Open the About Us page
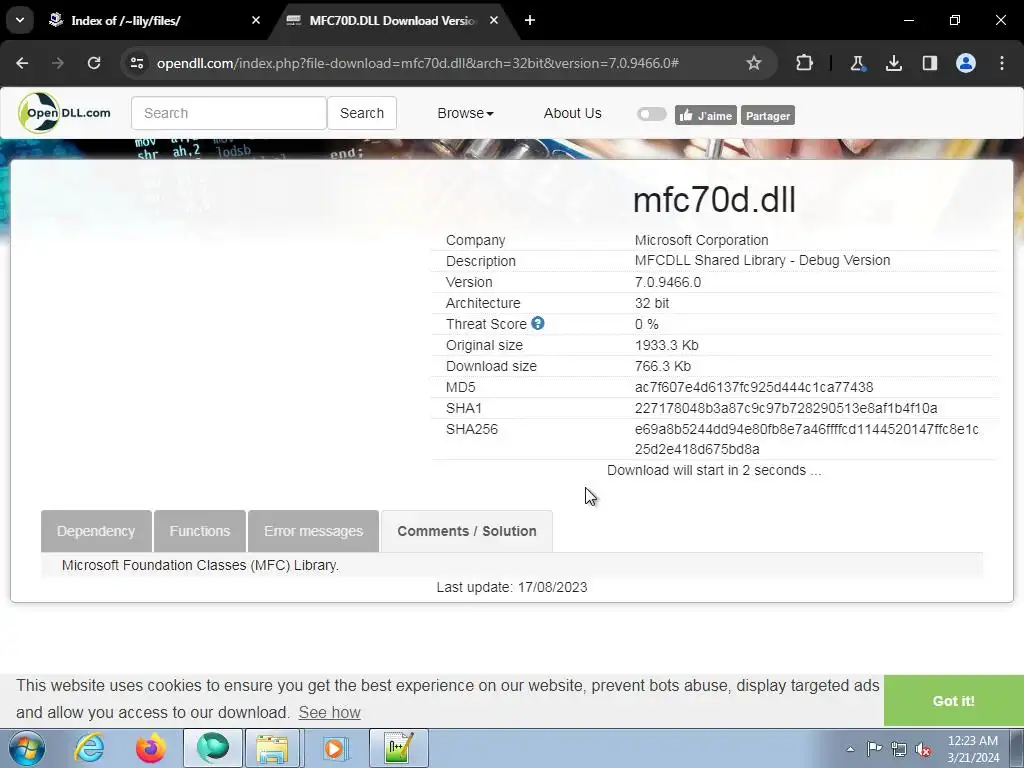 click(x=572, y=113)
